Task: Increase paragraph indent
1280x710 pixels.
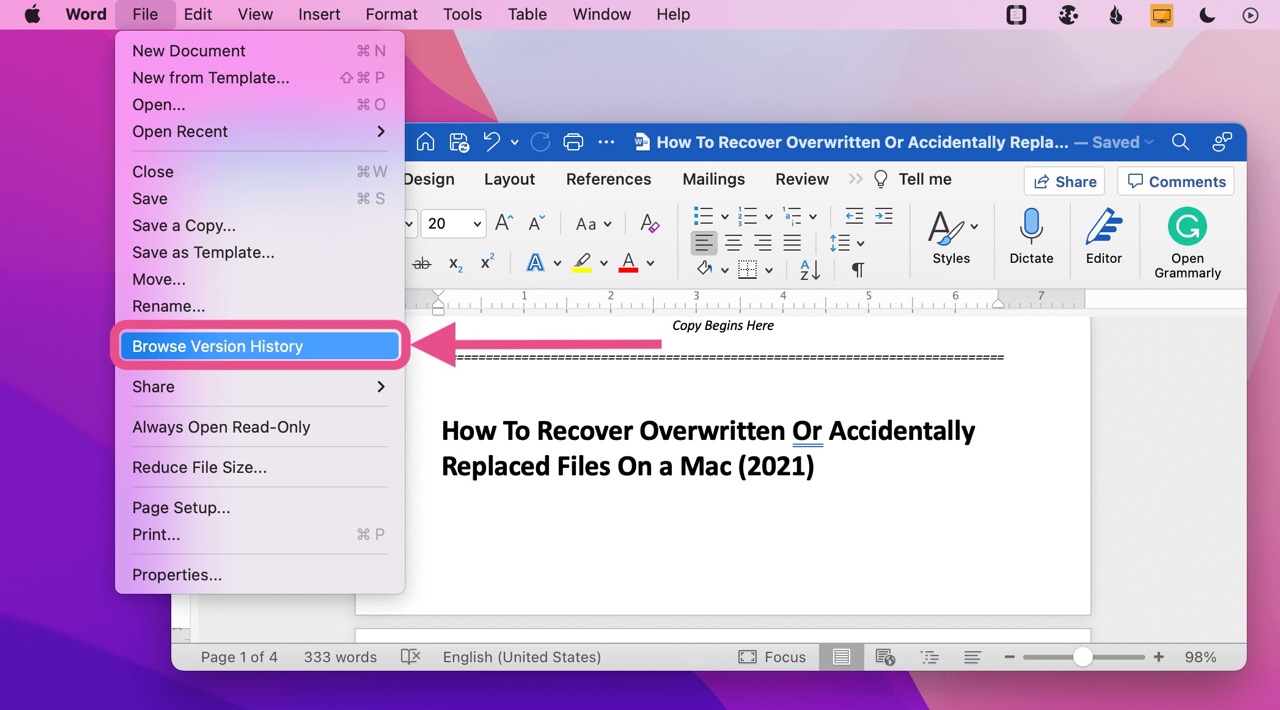Action: click(x=884, y=216)
